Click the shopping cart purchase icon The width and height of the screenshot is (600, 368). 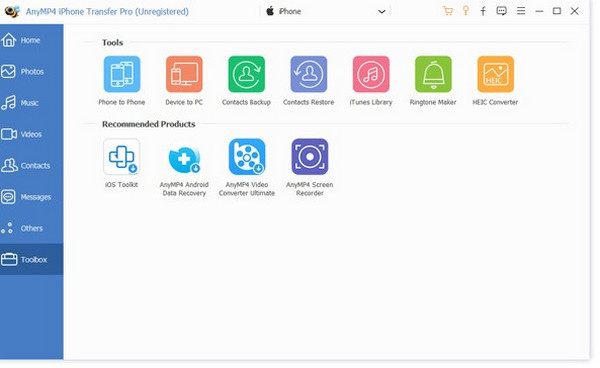(448, 11)
